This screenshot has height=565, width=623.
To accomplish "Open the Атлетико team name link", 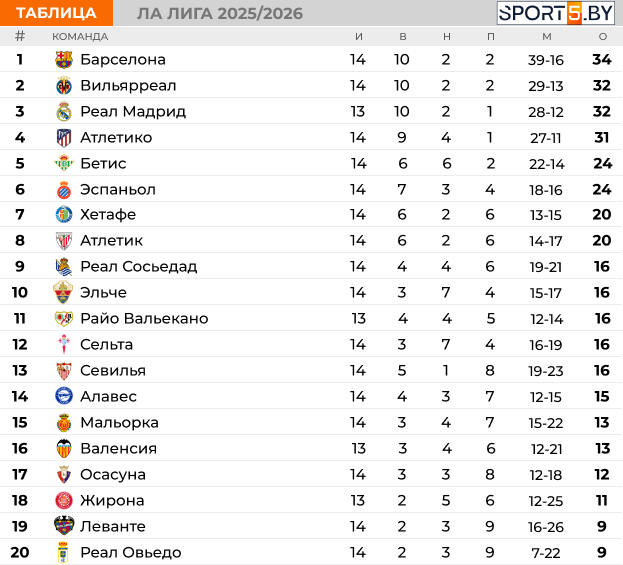I will (x=116, y=138).
